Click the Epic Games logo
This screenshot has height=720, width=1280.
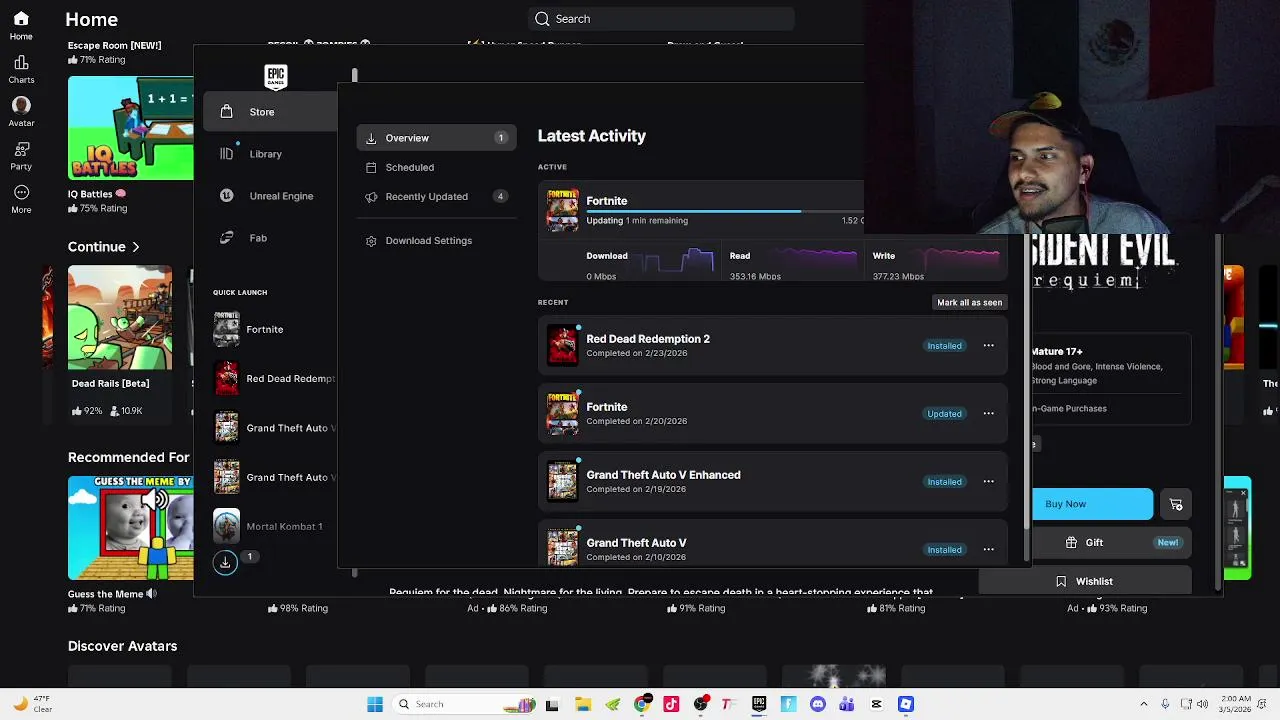coord(276,77)
